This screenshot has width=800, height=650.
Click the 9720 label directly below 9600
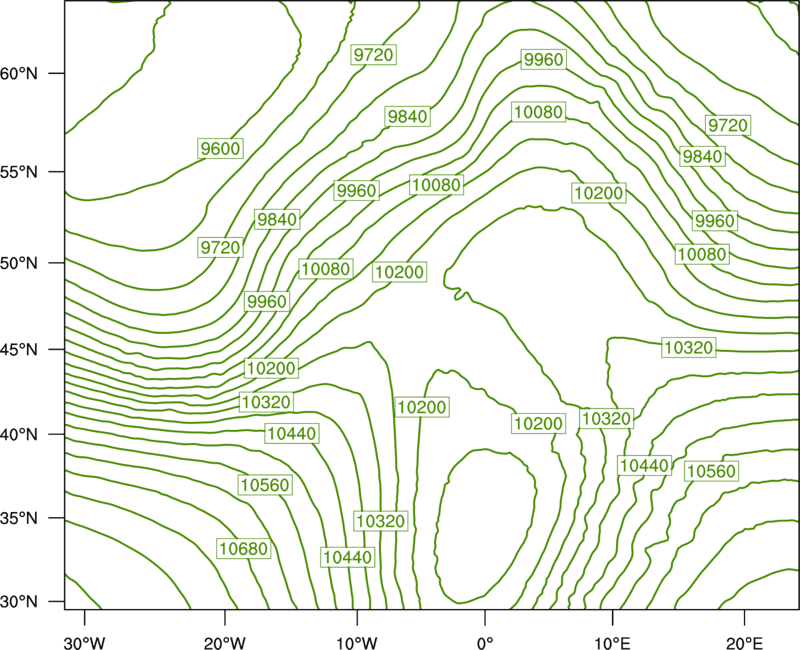pos(220,247)
